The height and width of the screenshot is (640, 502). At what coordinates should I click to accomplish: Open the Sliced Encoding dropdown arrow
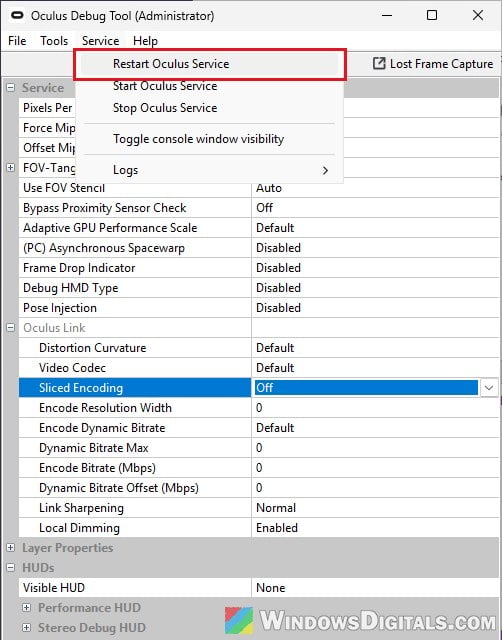point(489,388)
